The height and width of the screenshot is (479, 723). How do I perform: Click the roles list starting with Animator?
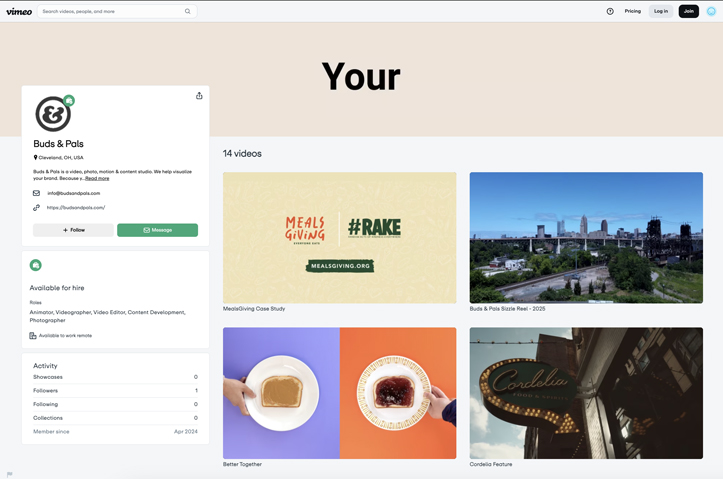coord(107,316)
